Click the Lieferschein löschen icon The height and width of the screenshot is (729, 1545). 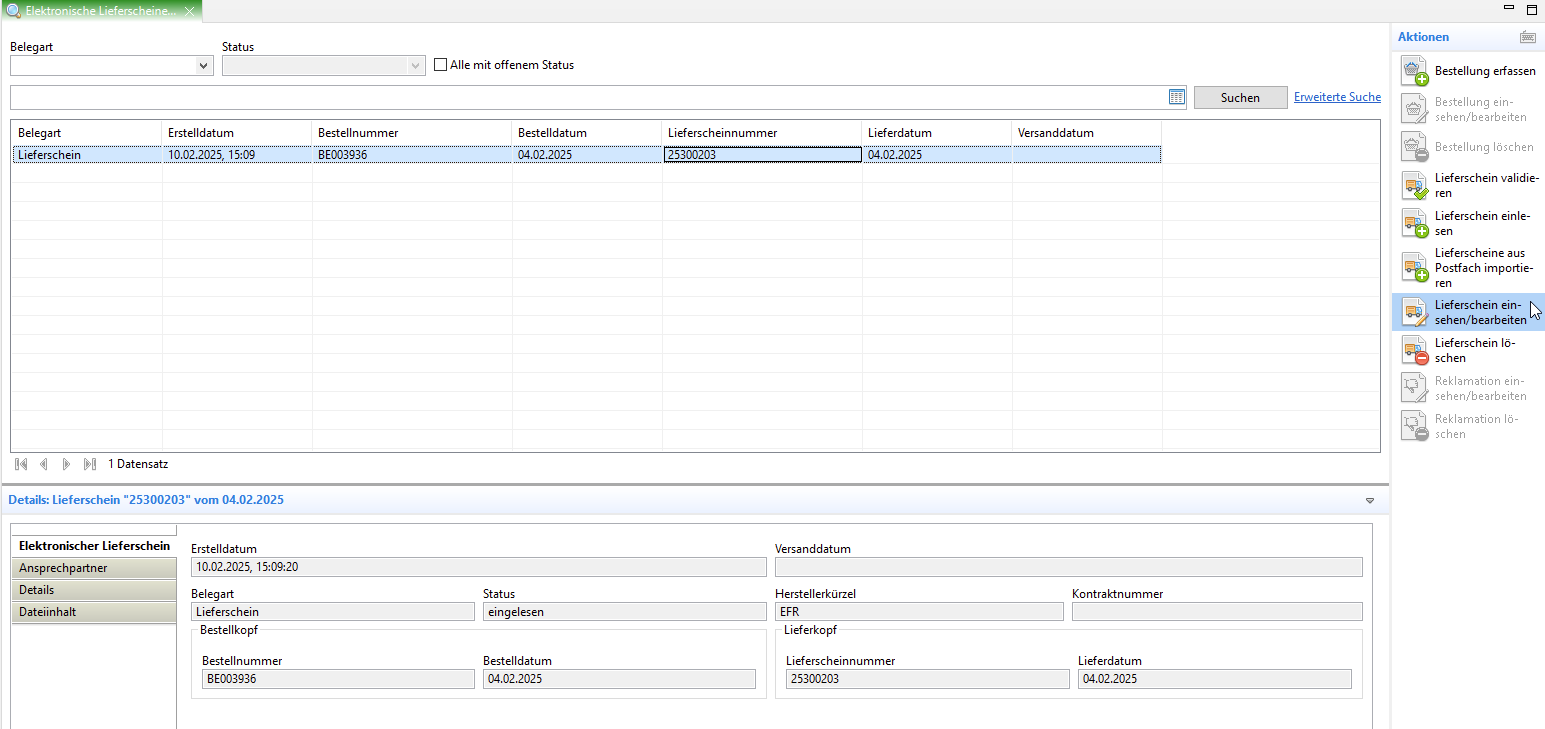click(x=1415, y=351)
